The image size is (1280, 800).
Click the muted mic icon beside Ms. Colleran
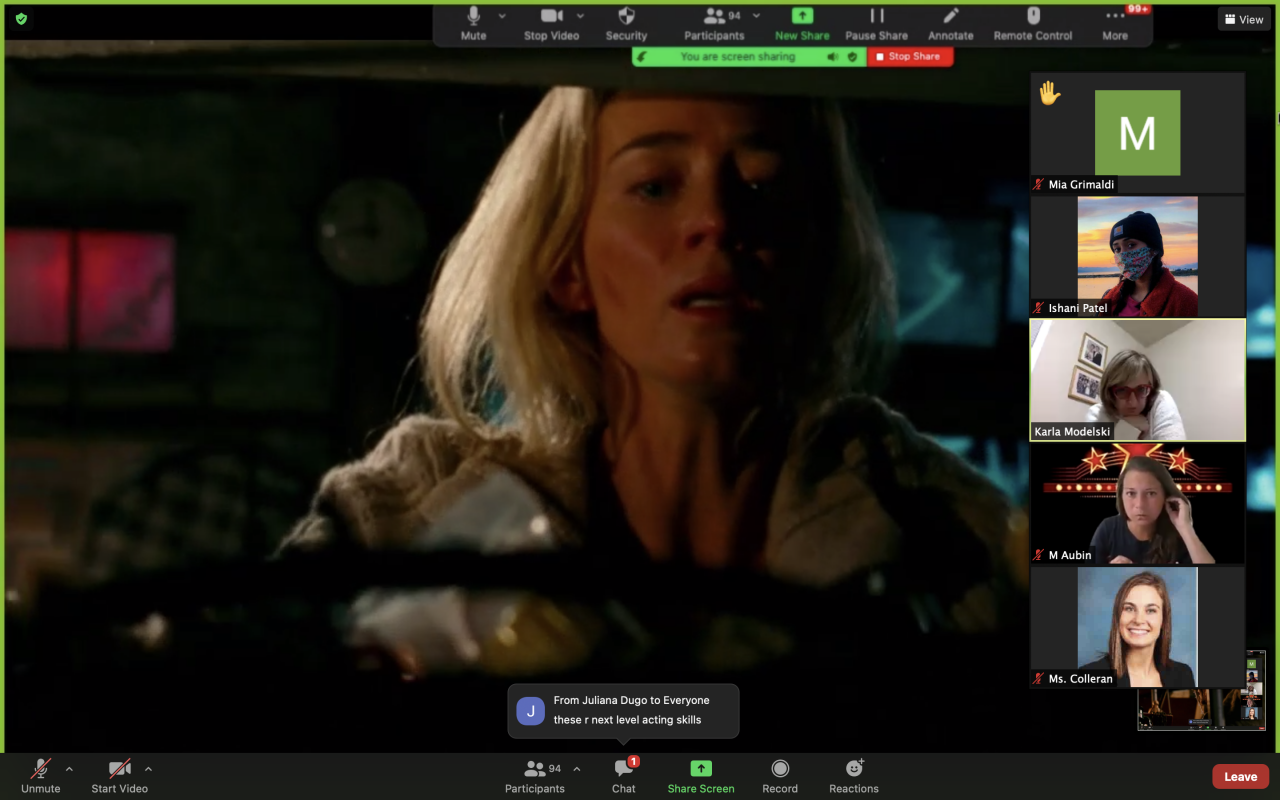point(1040,679)
